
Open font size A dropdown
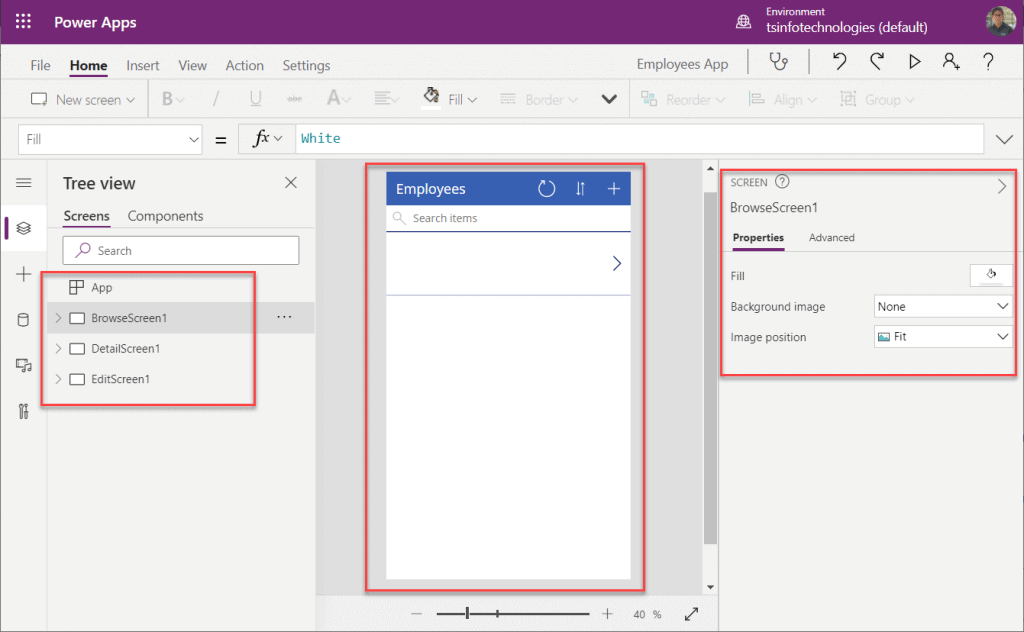point(338,99)
